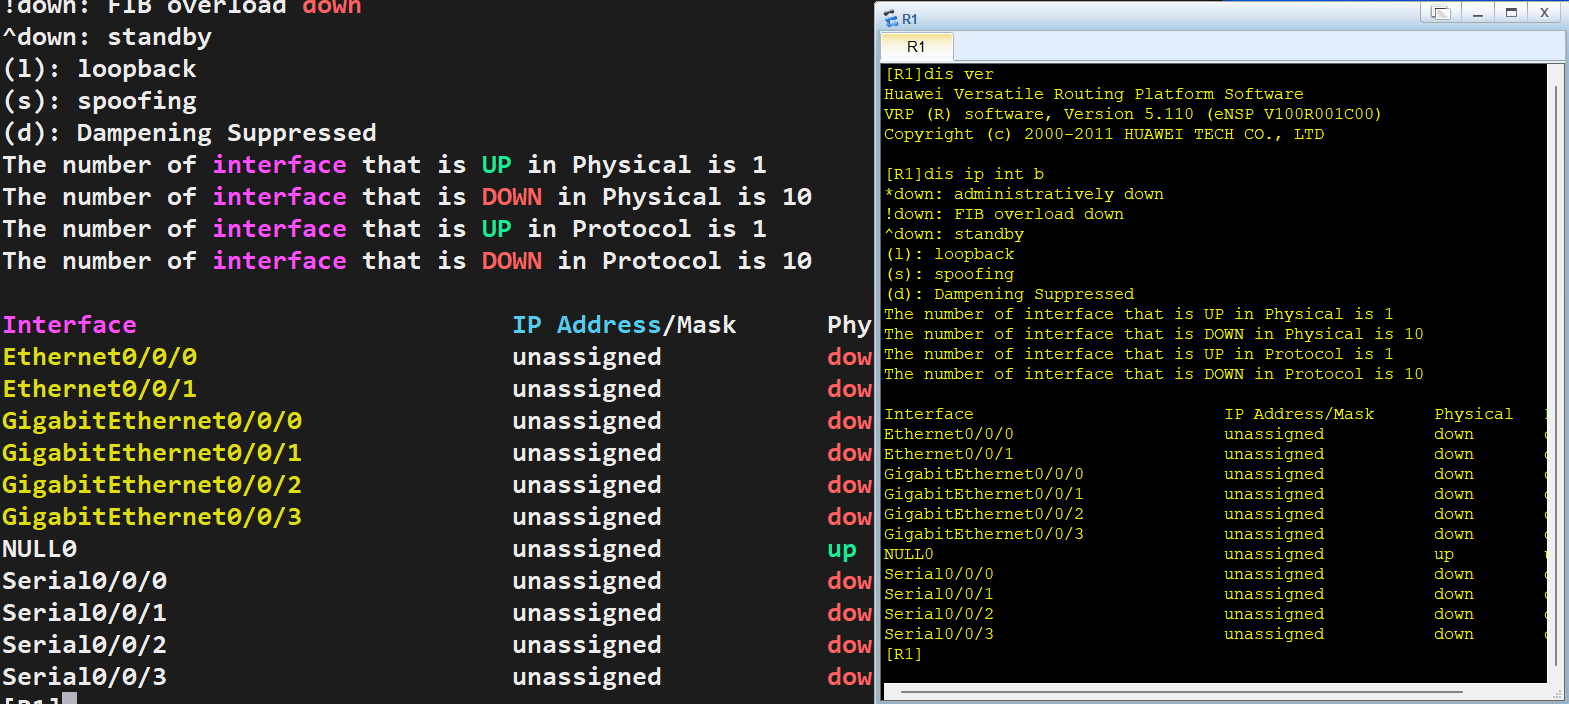
Task: Click NULL0 interface in the left terminal
Action: (x=40, y=549)
